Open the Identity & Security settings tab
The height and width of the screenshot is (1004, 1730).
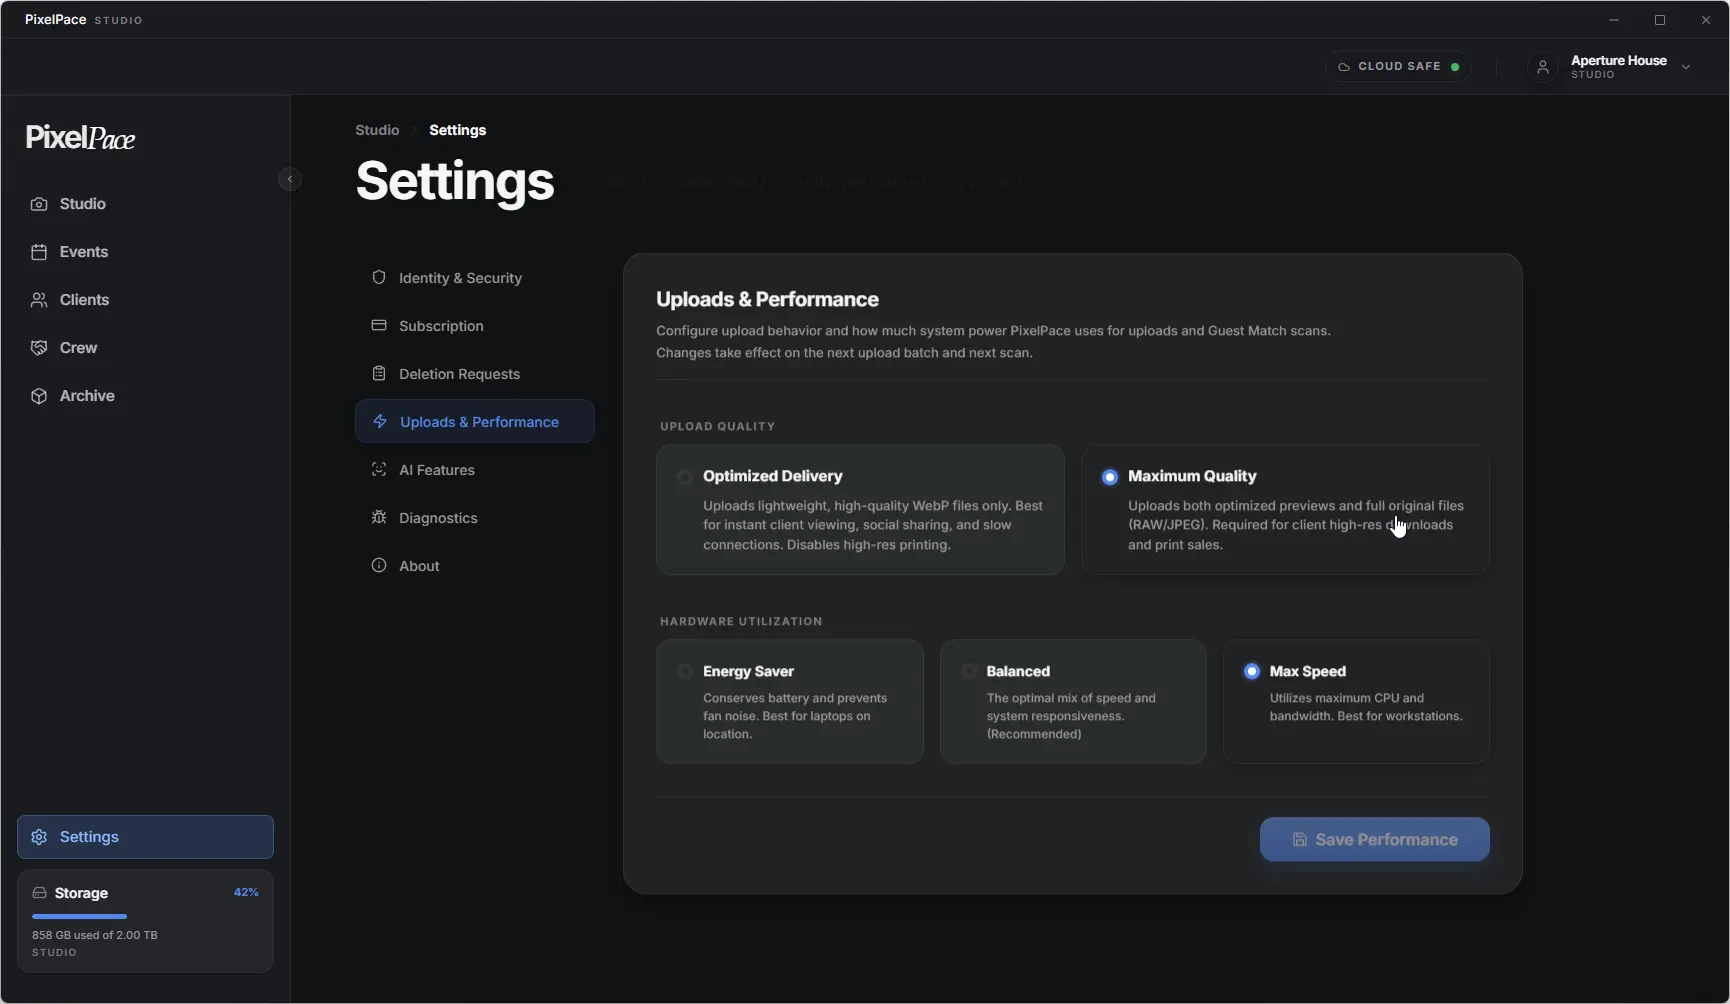475,278
